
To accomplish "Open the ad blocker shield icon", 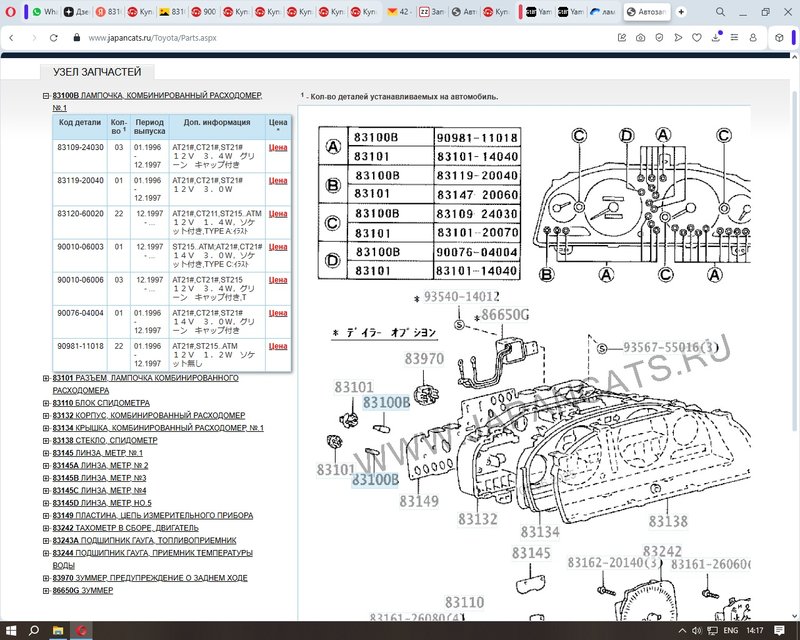I will pyautogui.click(x=659, y=37).
